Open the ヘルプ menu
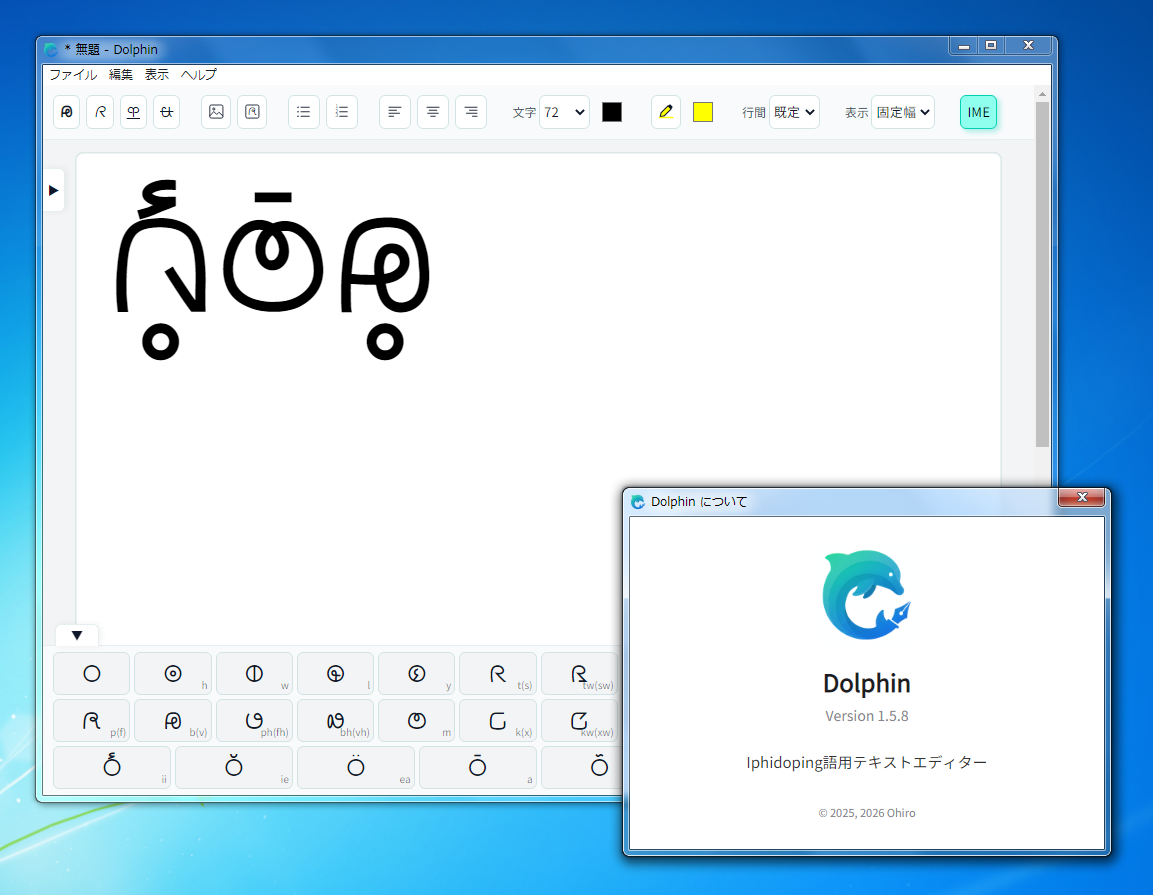 (x=198, y=75)
